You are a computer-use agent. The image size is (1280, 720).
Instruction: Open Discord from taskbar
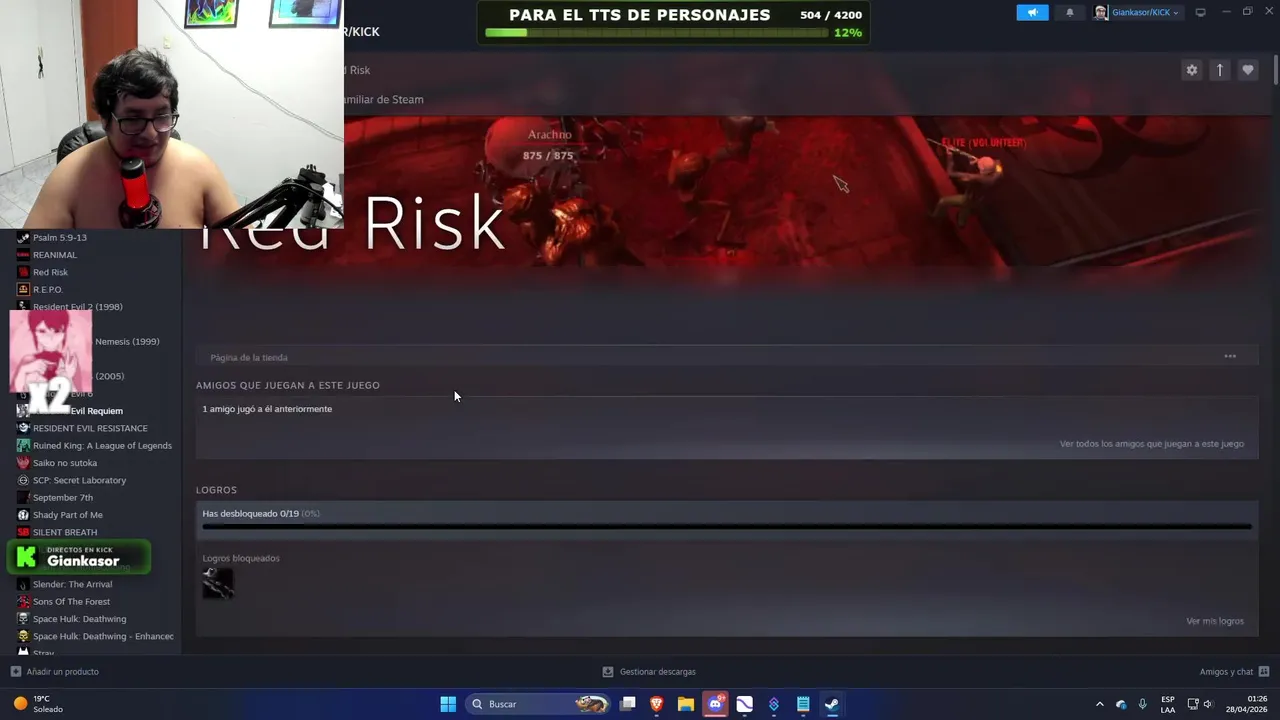click(715, 704)
